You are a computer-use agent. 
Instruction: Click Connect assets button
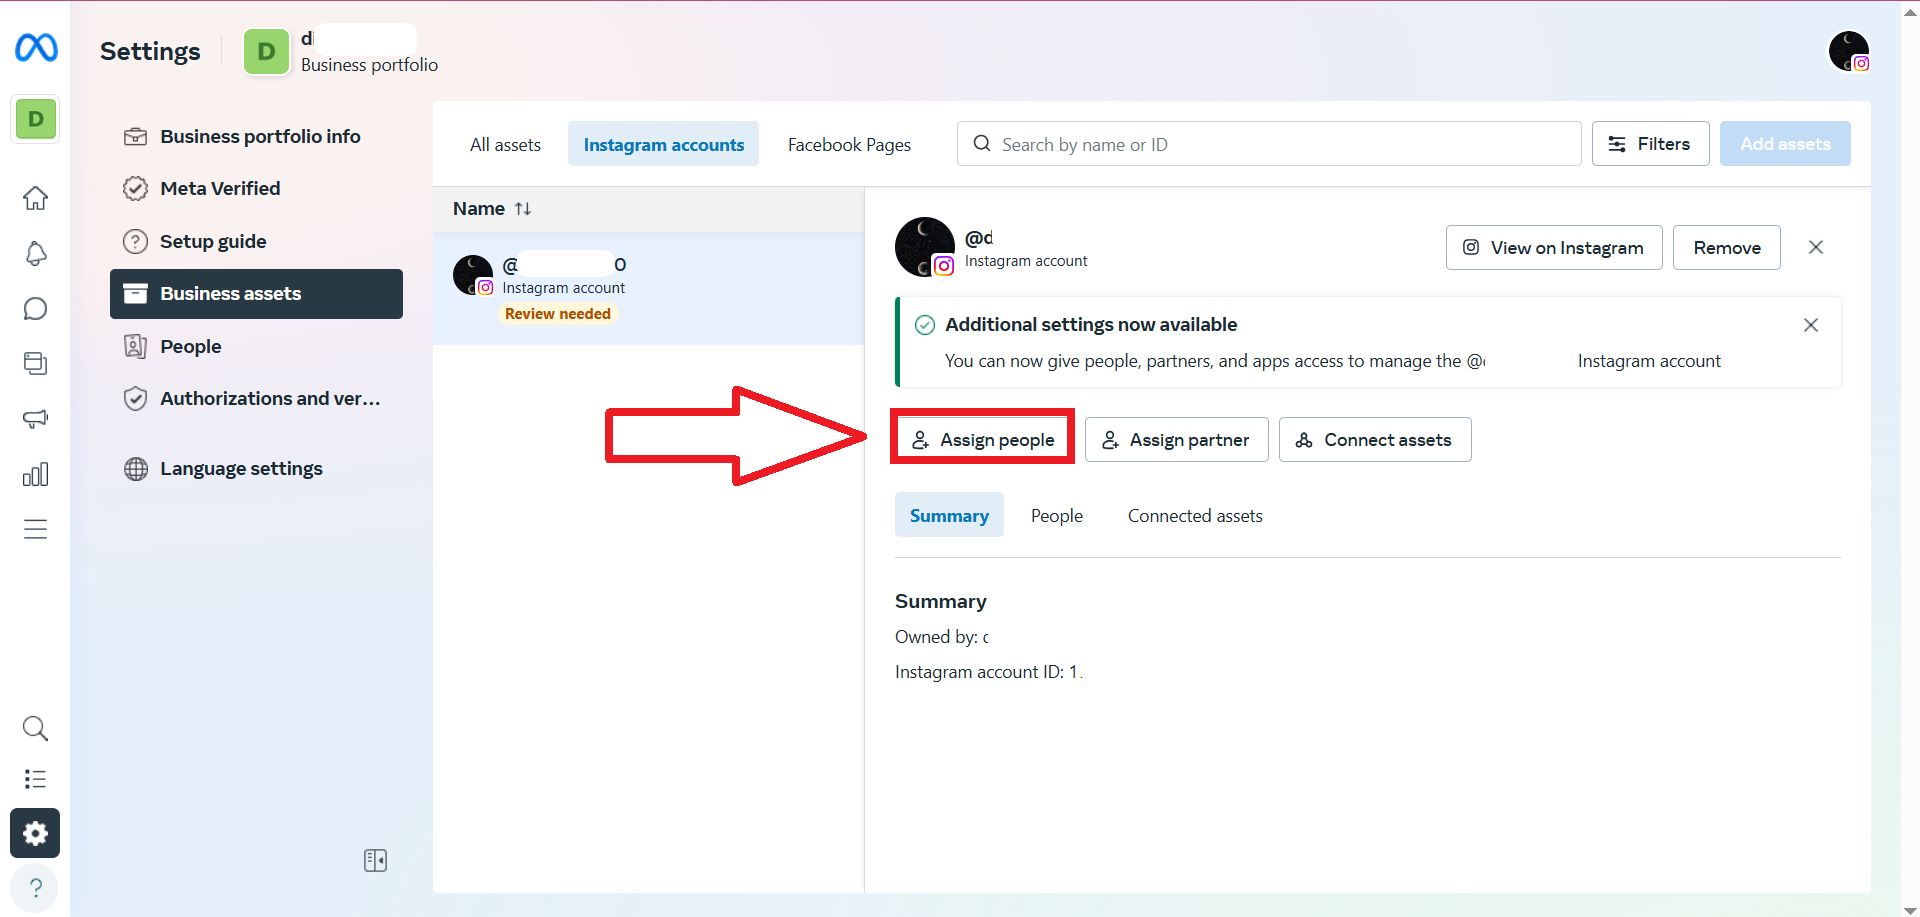click(1375, 440)
